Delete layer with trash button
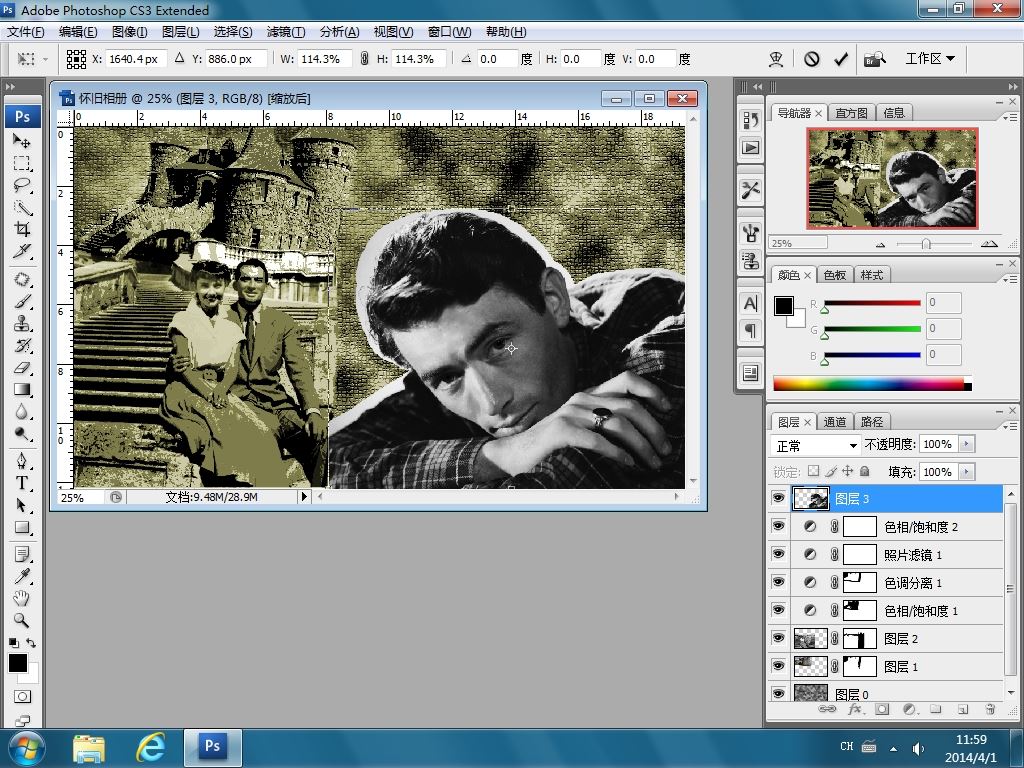 coord(990,709)
